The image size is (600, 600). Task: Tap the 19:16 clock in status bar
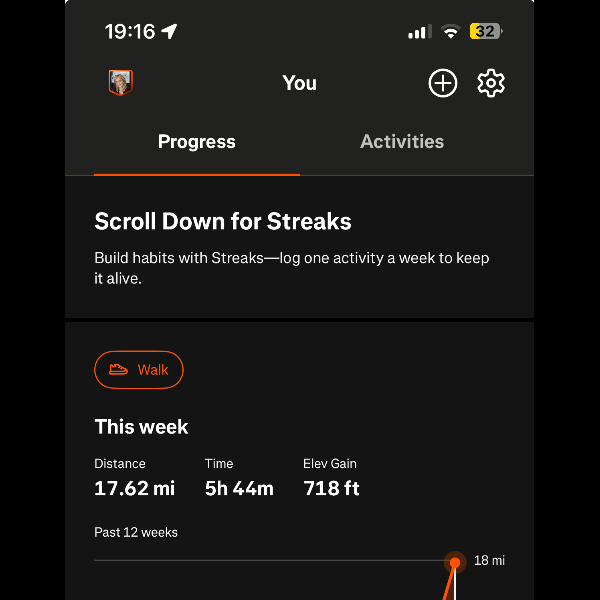pos(130,32)
